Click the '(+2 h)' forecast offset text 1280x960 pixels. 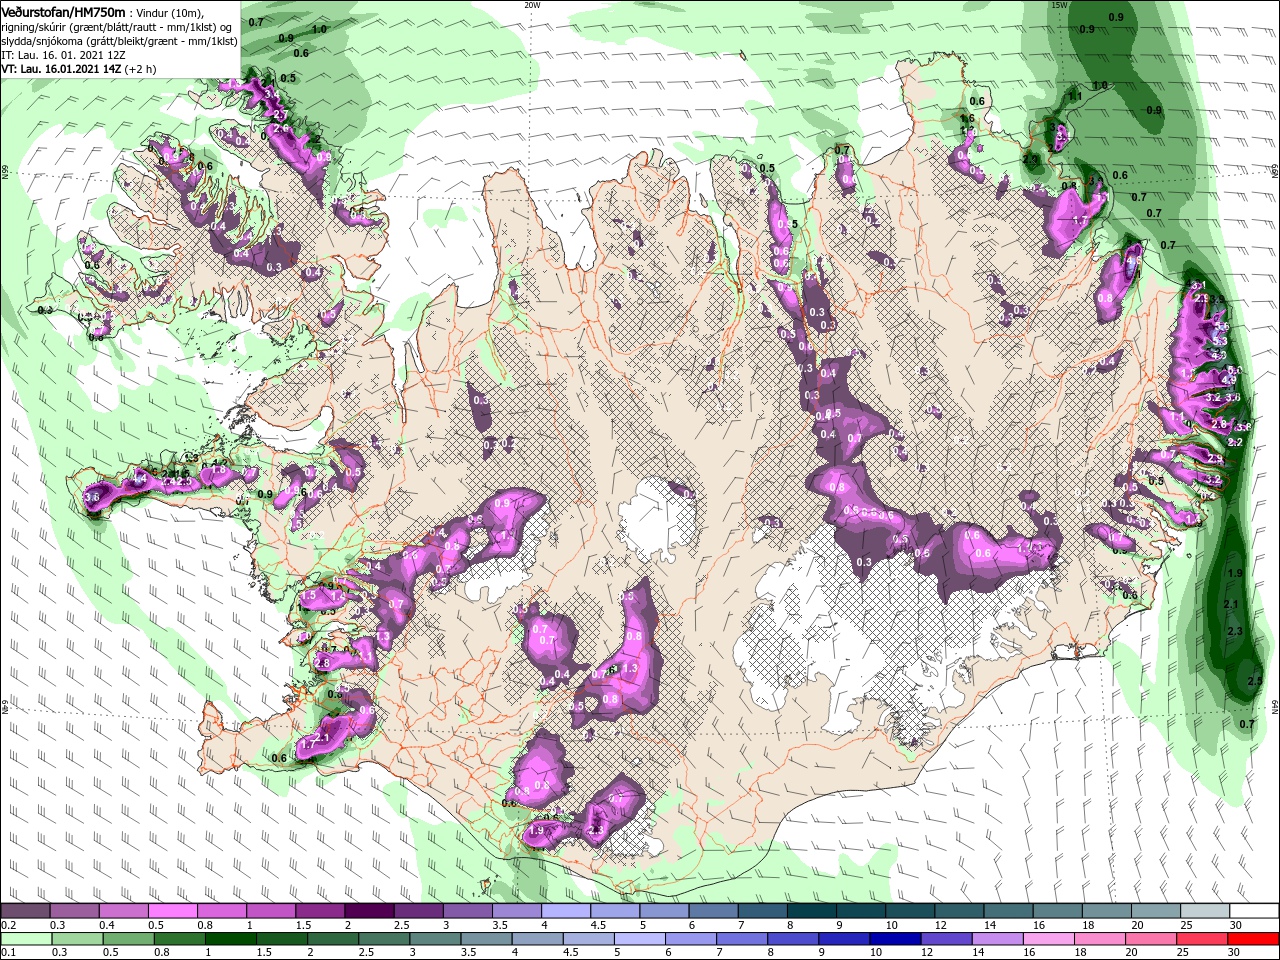pyautogui.click(x=141, y=69)
